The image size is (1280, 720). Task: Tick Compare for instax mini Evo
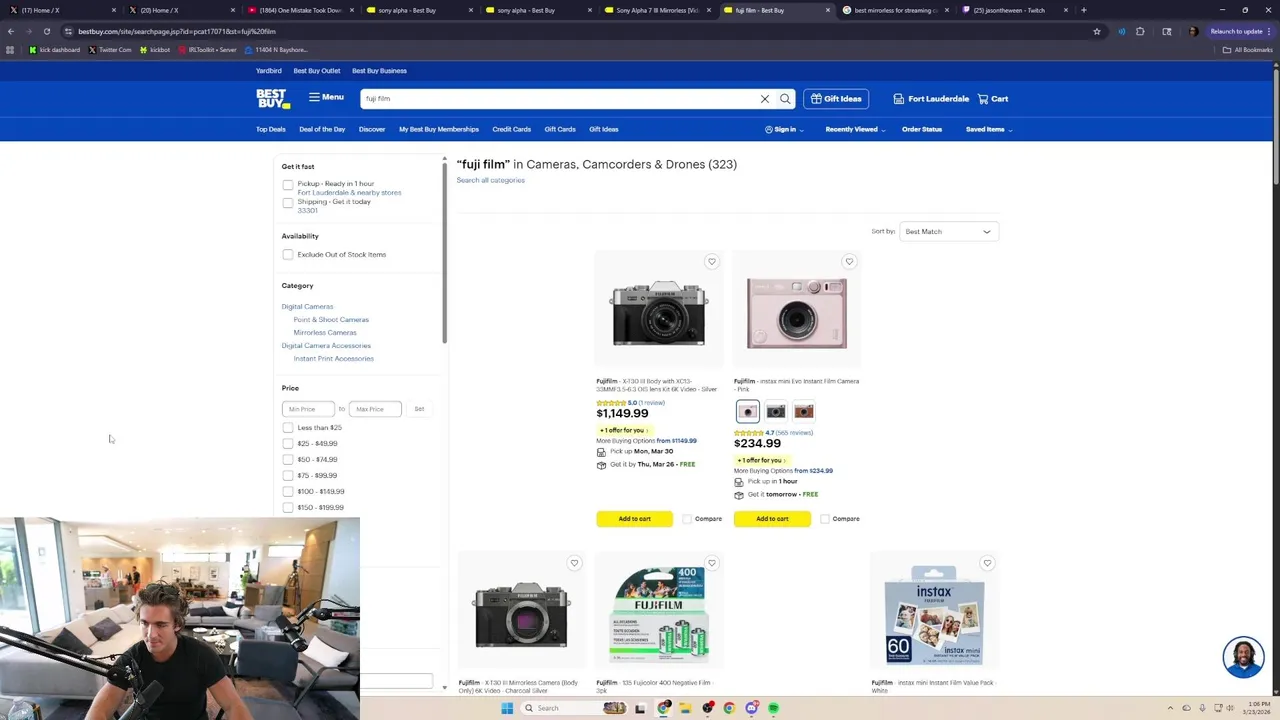825,519
